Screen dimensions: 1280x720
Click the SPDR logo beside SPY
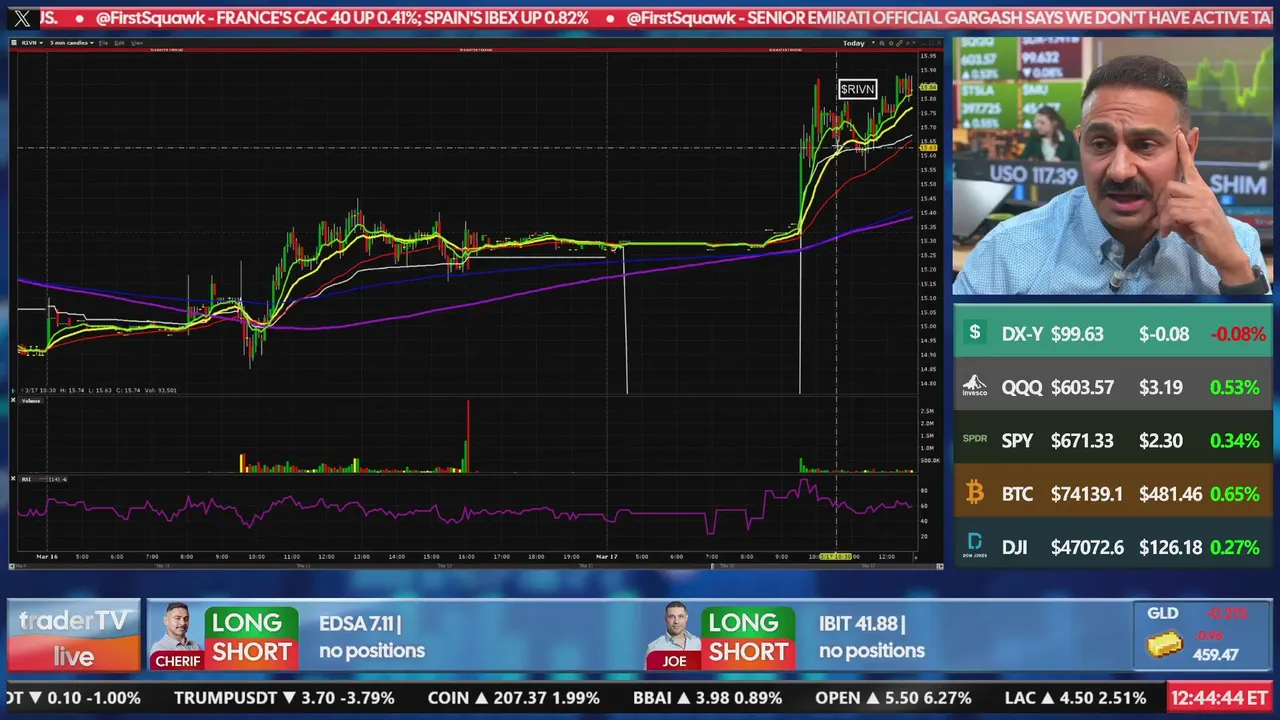click(975, 439)
